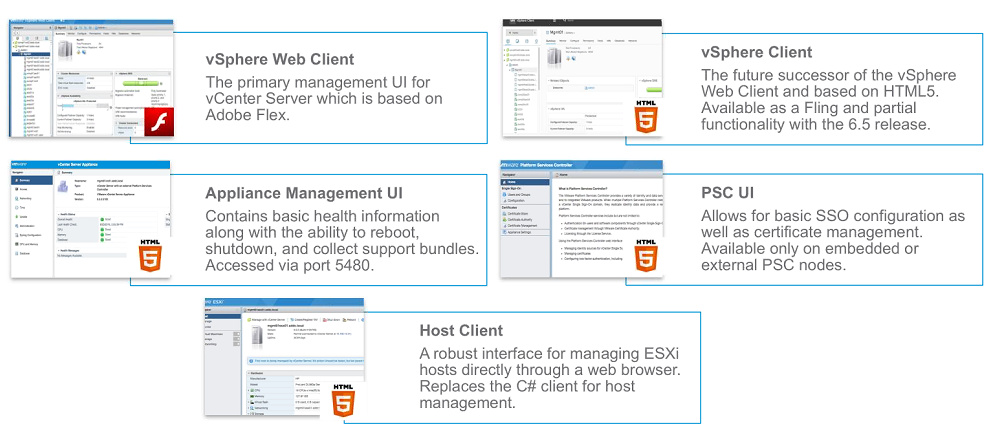This screenshot has width=991, height=430.
Task: Open the ESXi Host Client screenshot thumbnail
Action: [x=284, y=356]
